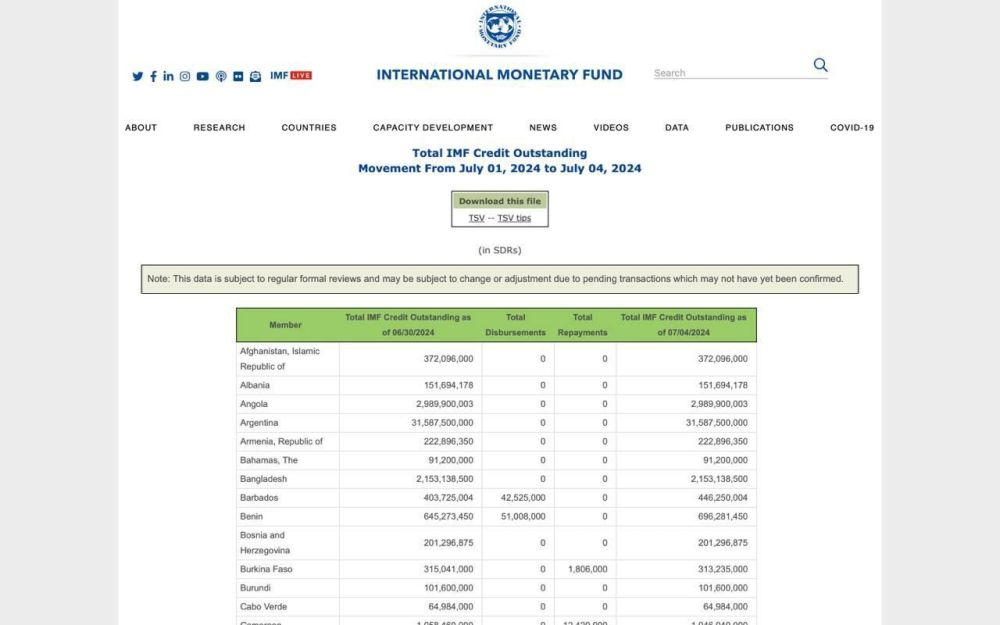Open the Capacity Development menu

tap(433, 128)
